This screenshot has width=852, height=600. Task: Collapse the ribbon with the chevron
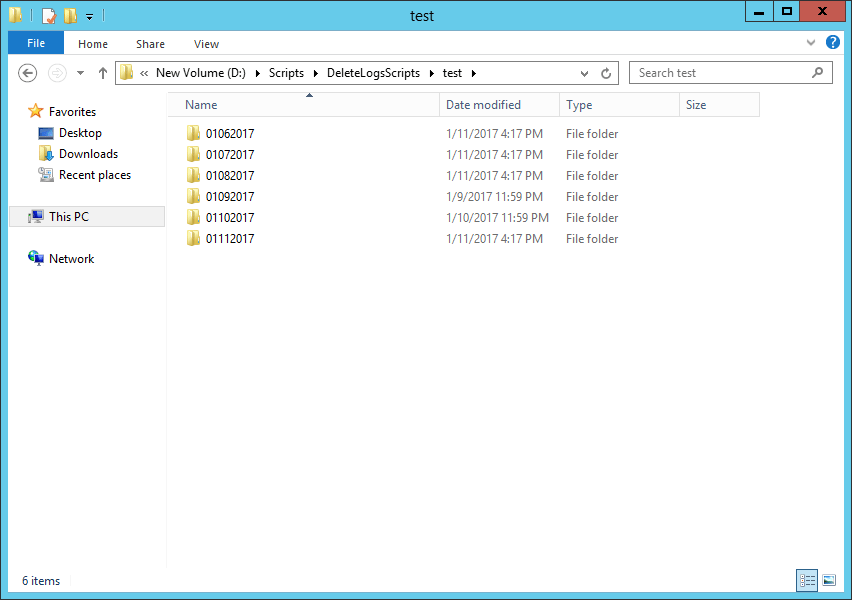click(810, 43)
